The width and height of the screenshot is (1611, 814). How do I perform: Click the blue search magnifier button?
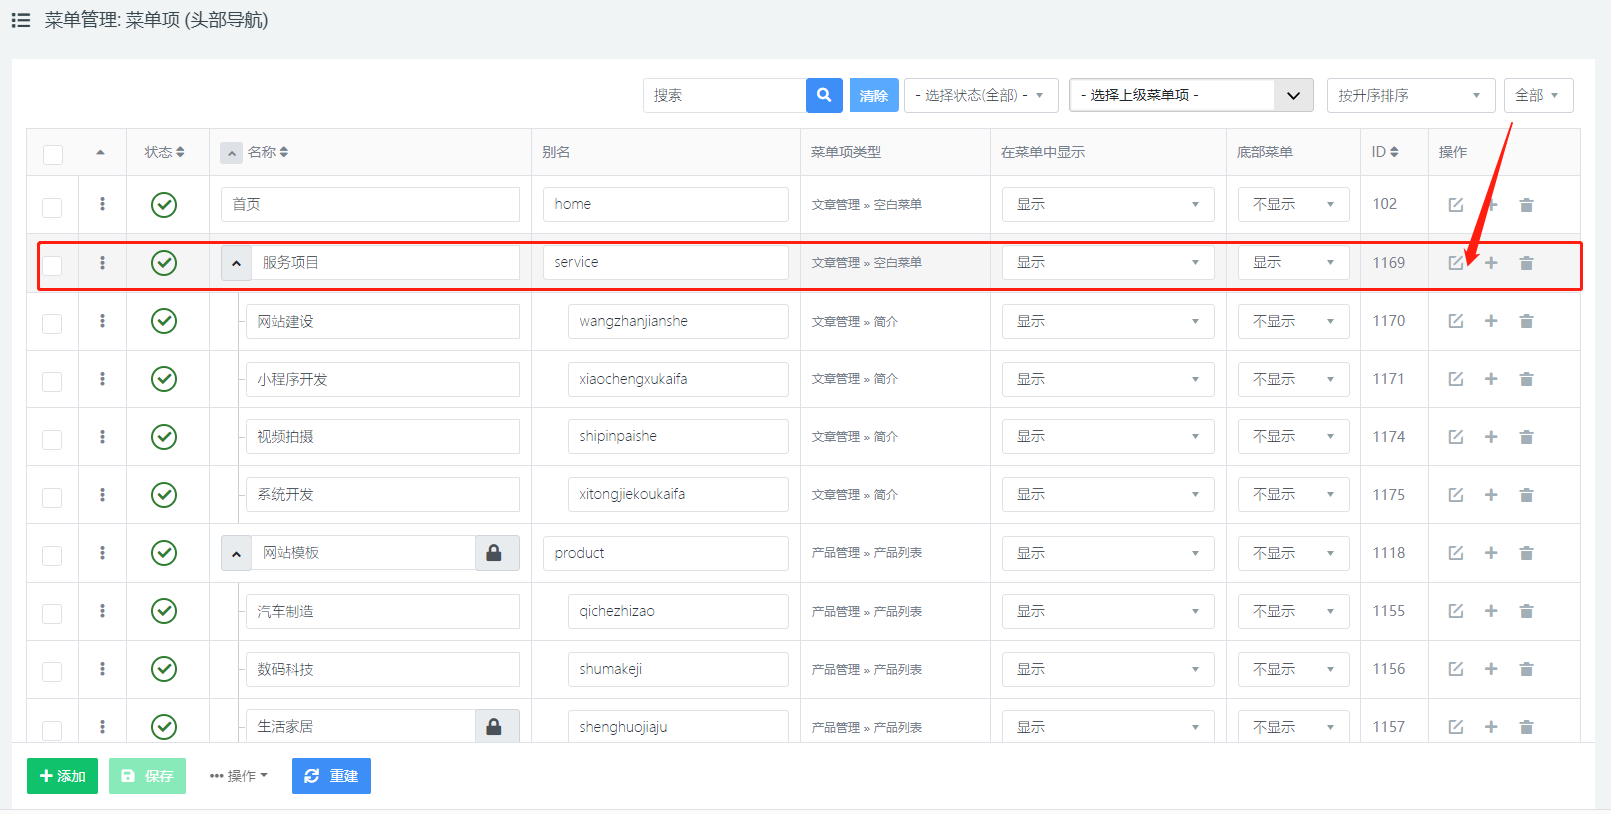pyautogui.click(x=824, y=95)
